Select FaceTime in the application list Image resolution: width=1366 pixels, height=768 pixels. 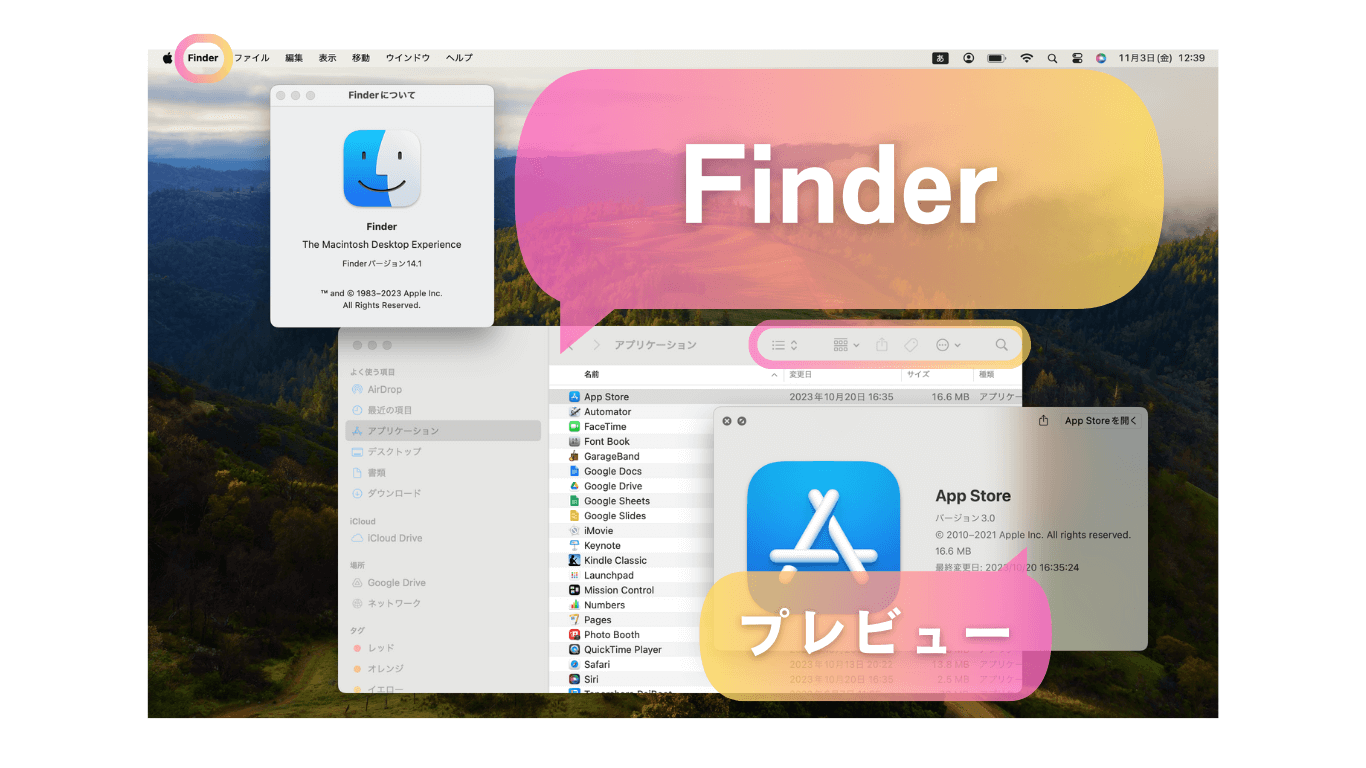(605, 427)
